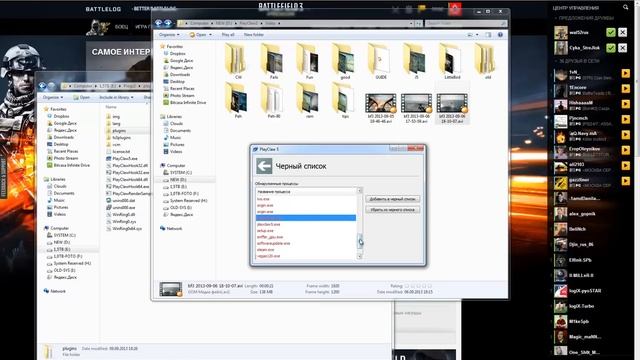The width and height of the screenshot is (640, 360).
Task: Open Include in library dropdown in back Explorer
Action: tap(116, 97)
